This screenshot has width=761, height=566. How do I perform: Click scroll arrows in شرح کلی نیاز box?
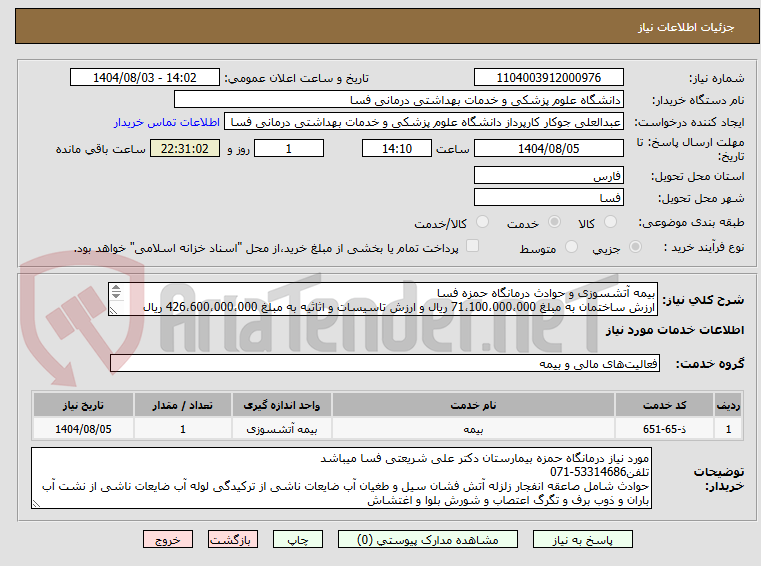pos(116,292)
